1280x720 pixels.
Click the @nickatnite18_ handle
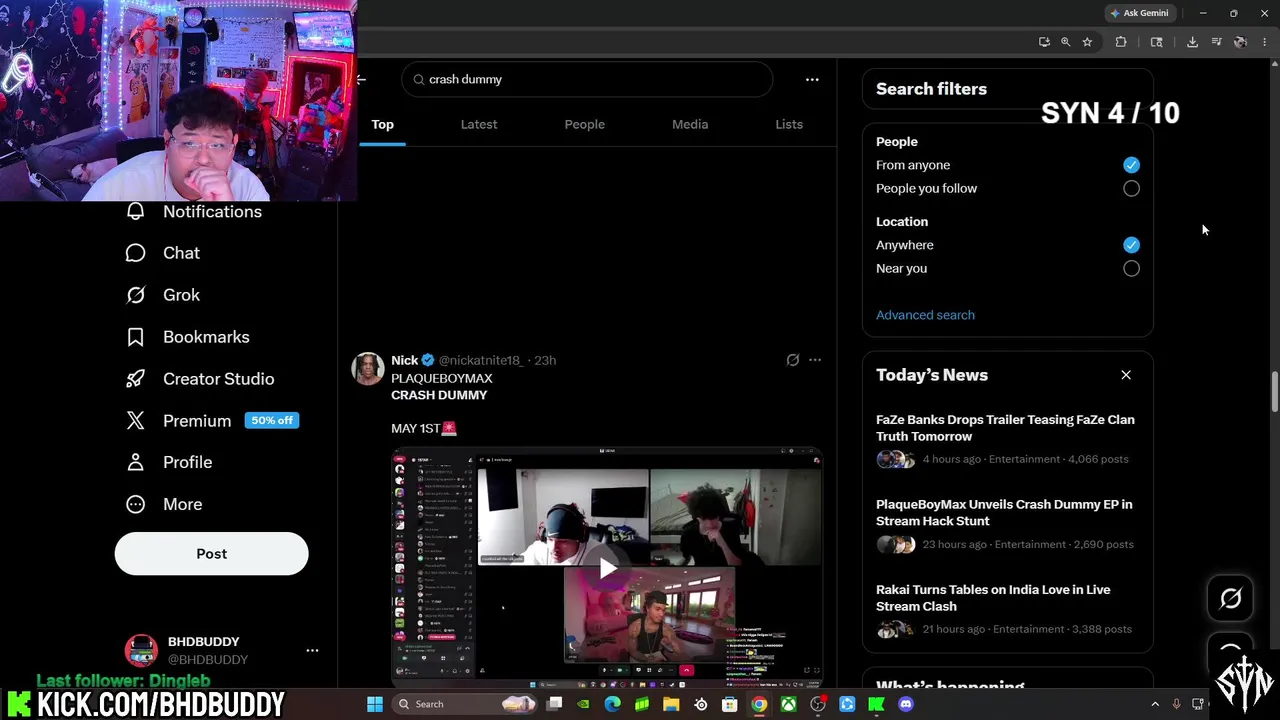(x=480, y=360)
